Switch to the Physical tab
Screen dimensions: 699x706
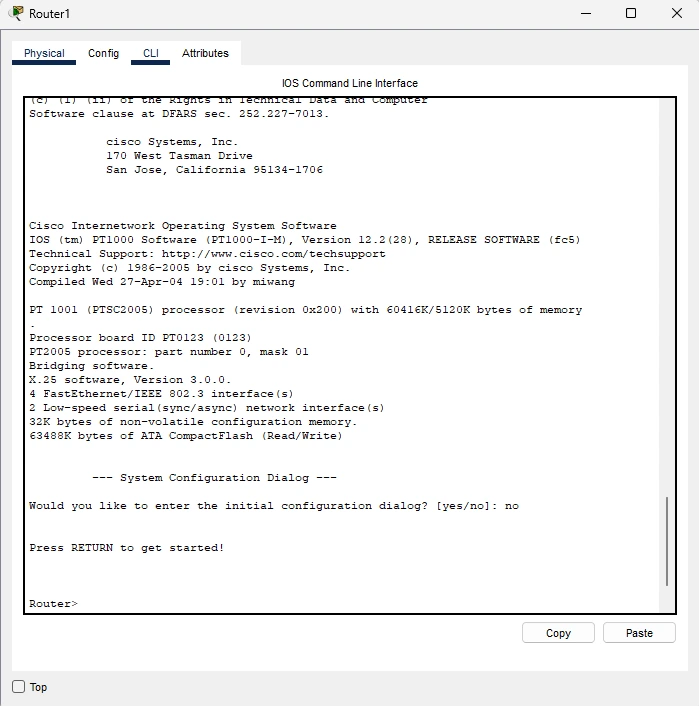coord(44,53)
